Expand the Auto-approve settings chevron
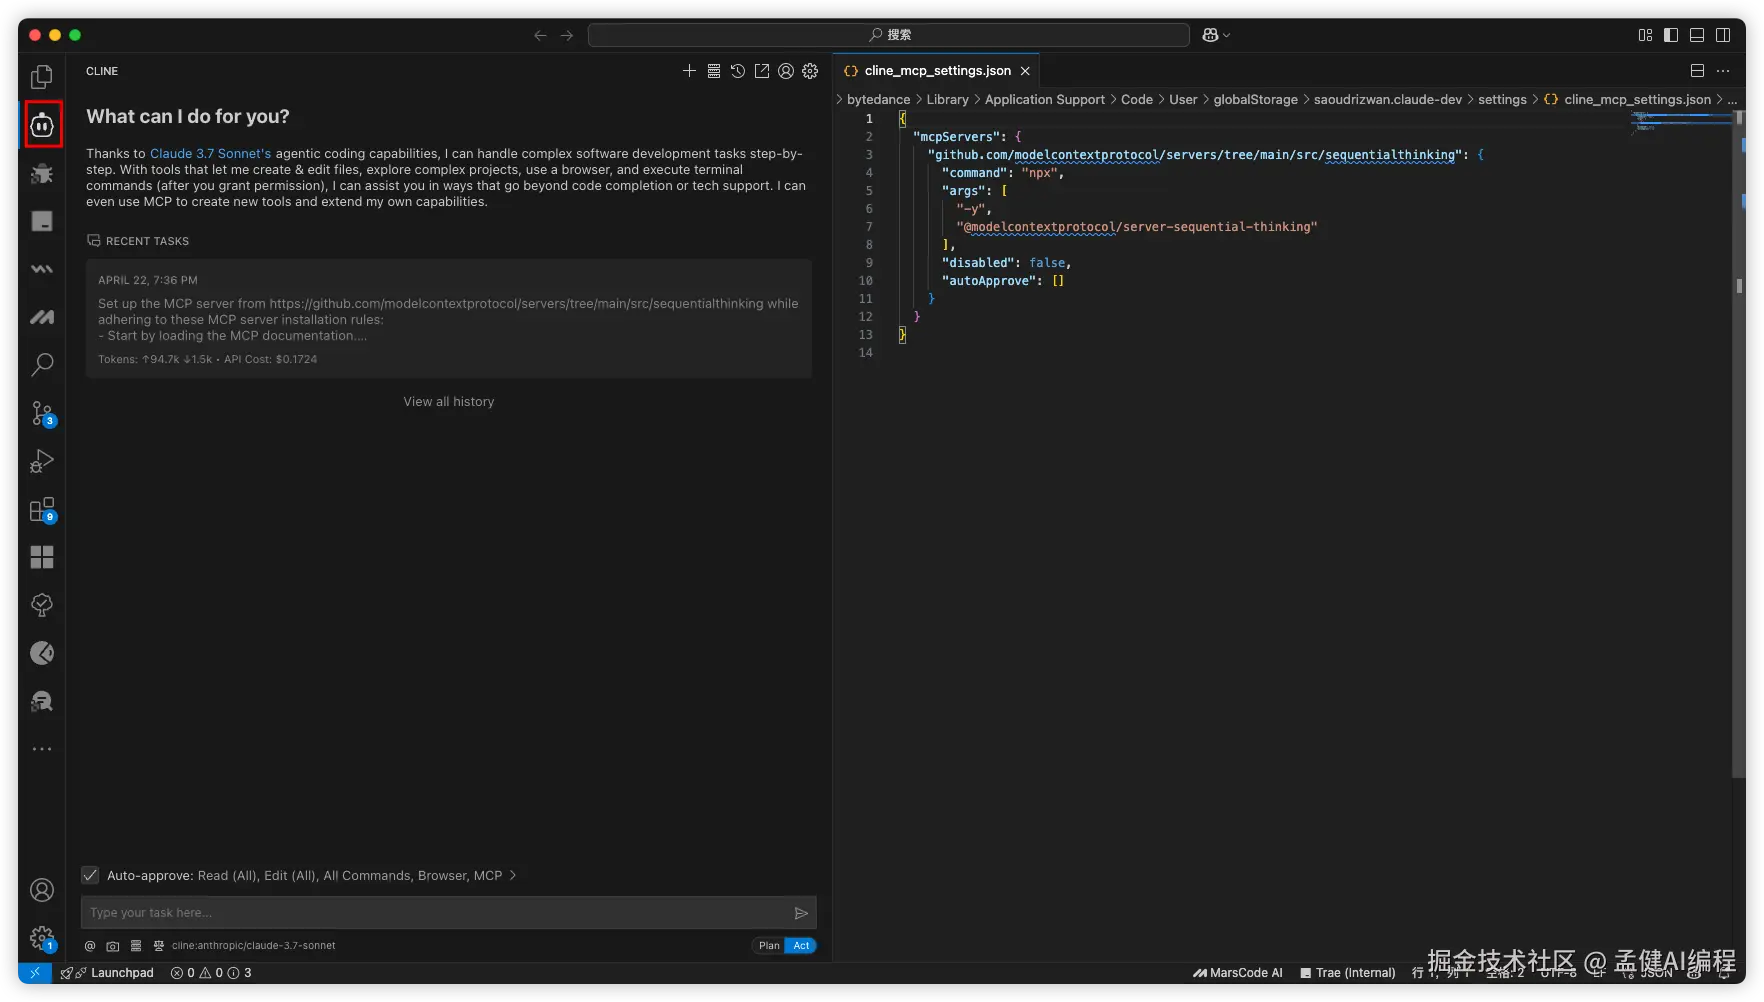This screenshot has height=1002, width=1764. tap(513, 875)
